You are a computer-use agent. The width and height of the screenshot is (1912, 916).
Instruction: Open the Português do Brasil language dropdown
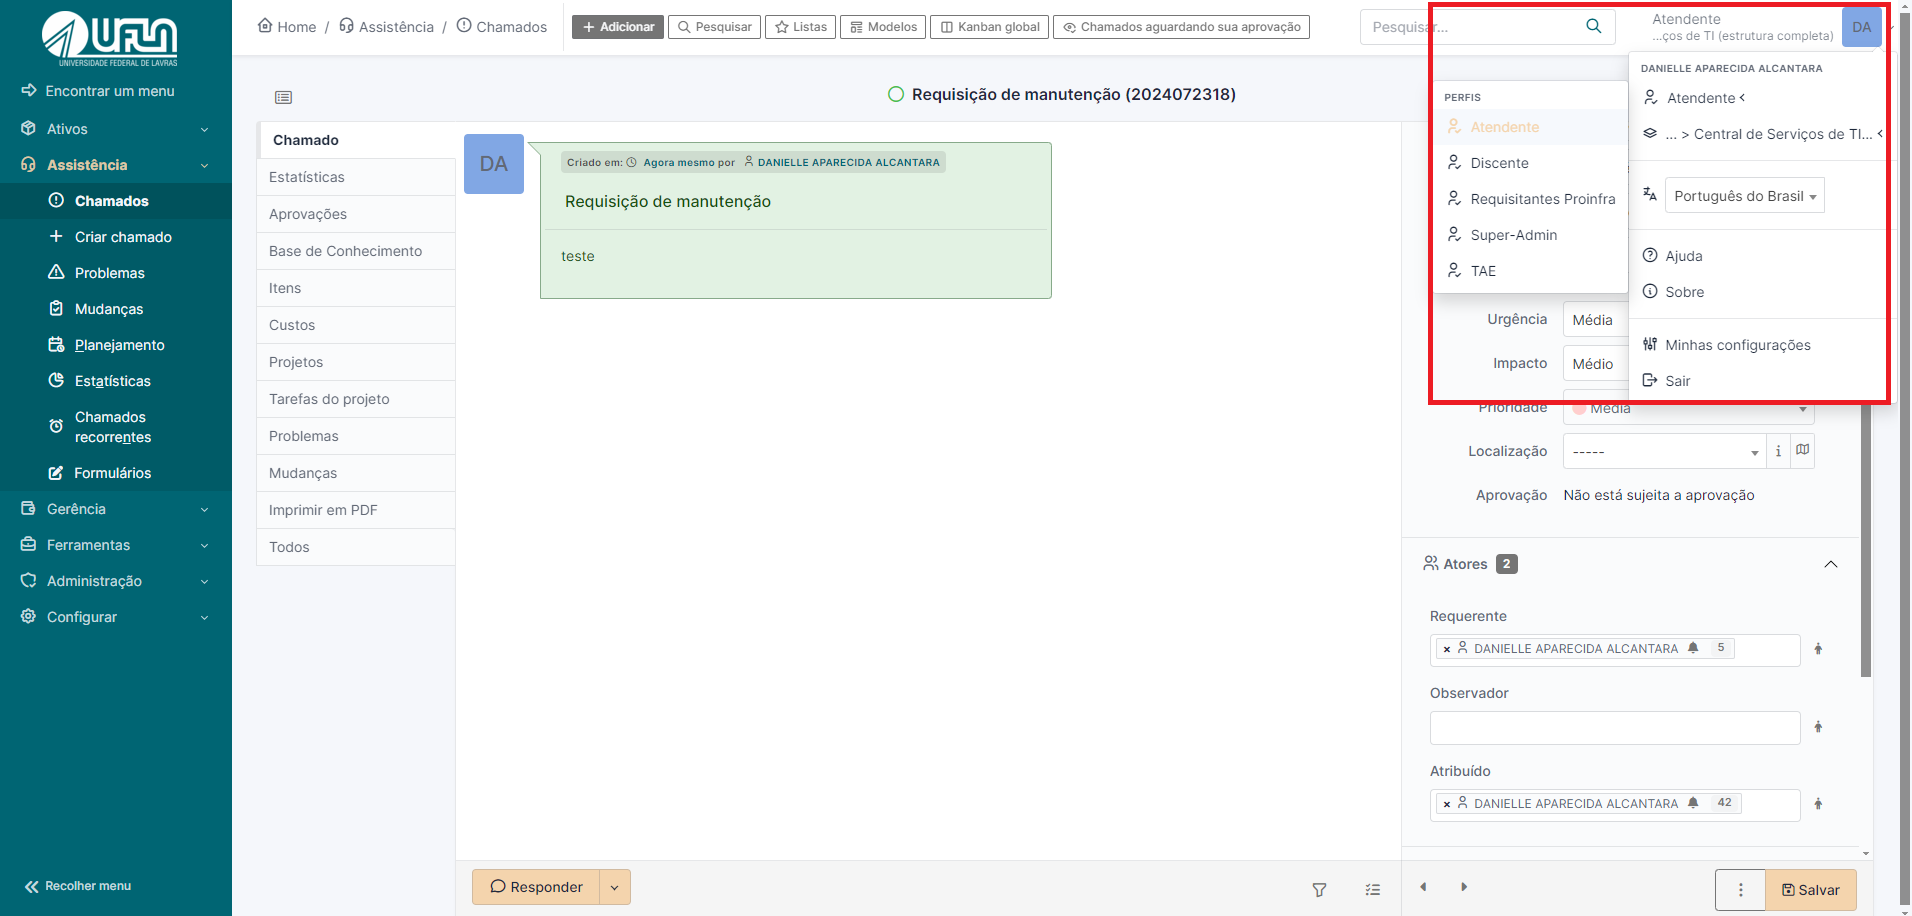click(1745, 196)
